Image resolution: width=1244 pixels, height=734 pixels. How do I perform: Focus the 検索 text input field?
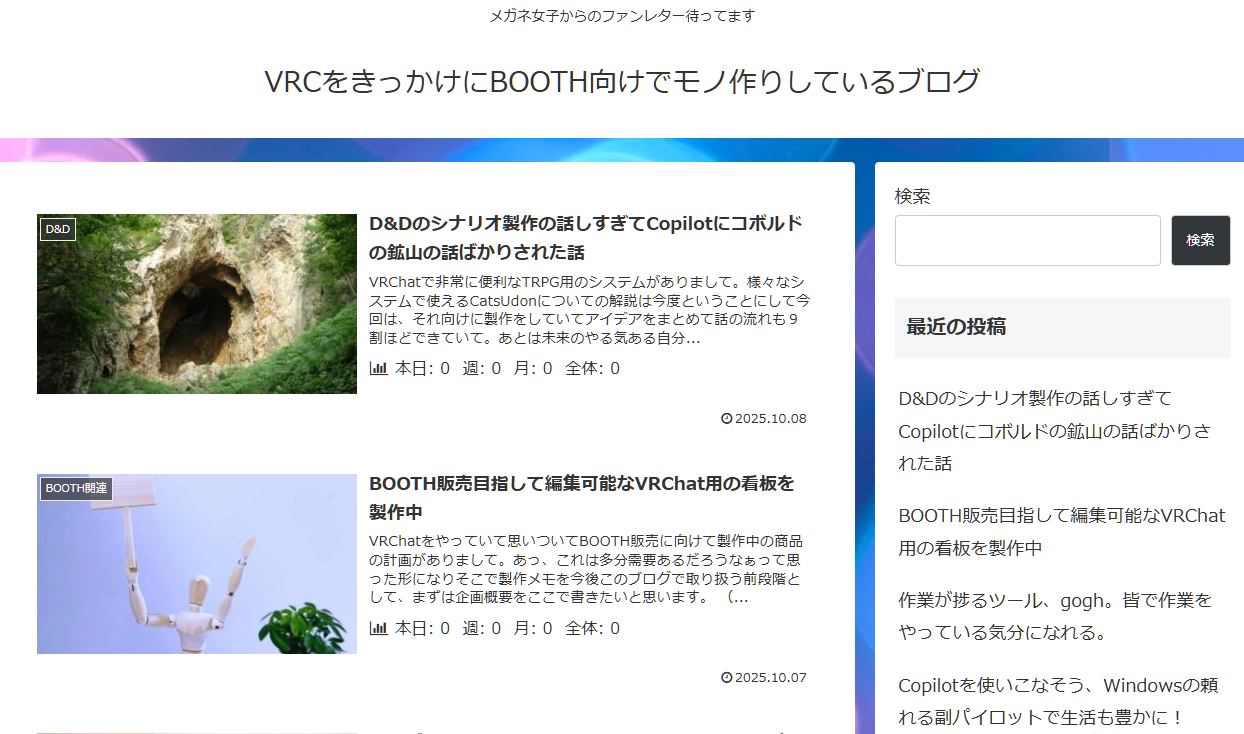point(1027,241)
